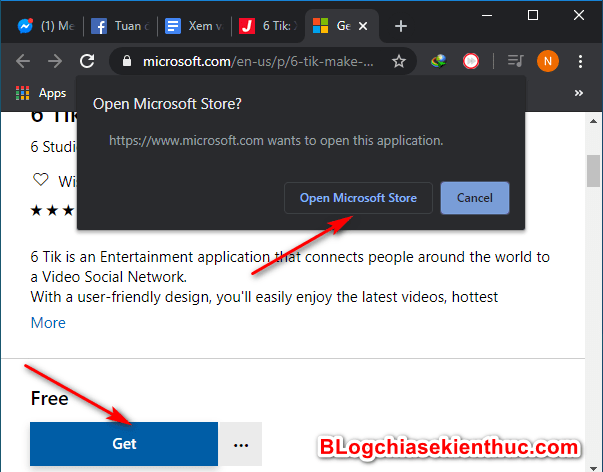The width and height of the screenshot is (603, 472).
Task: Click the scrollbar up arrow
Action: coord(593,121)
